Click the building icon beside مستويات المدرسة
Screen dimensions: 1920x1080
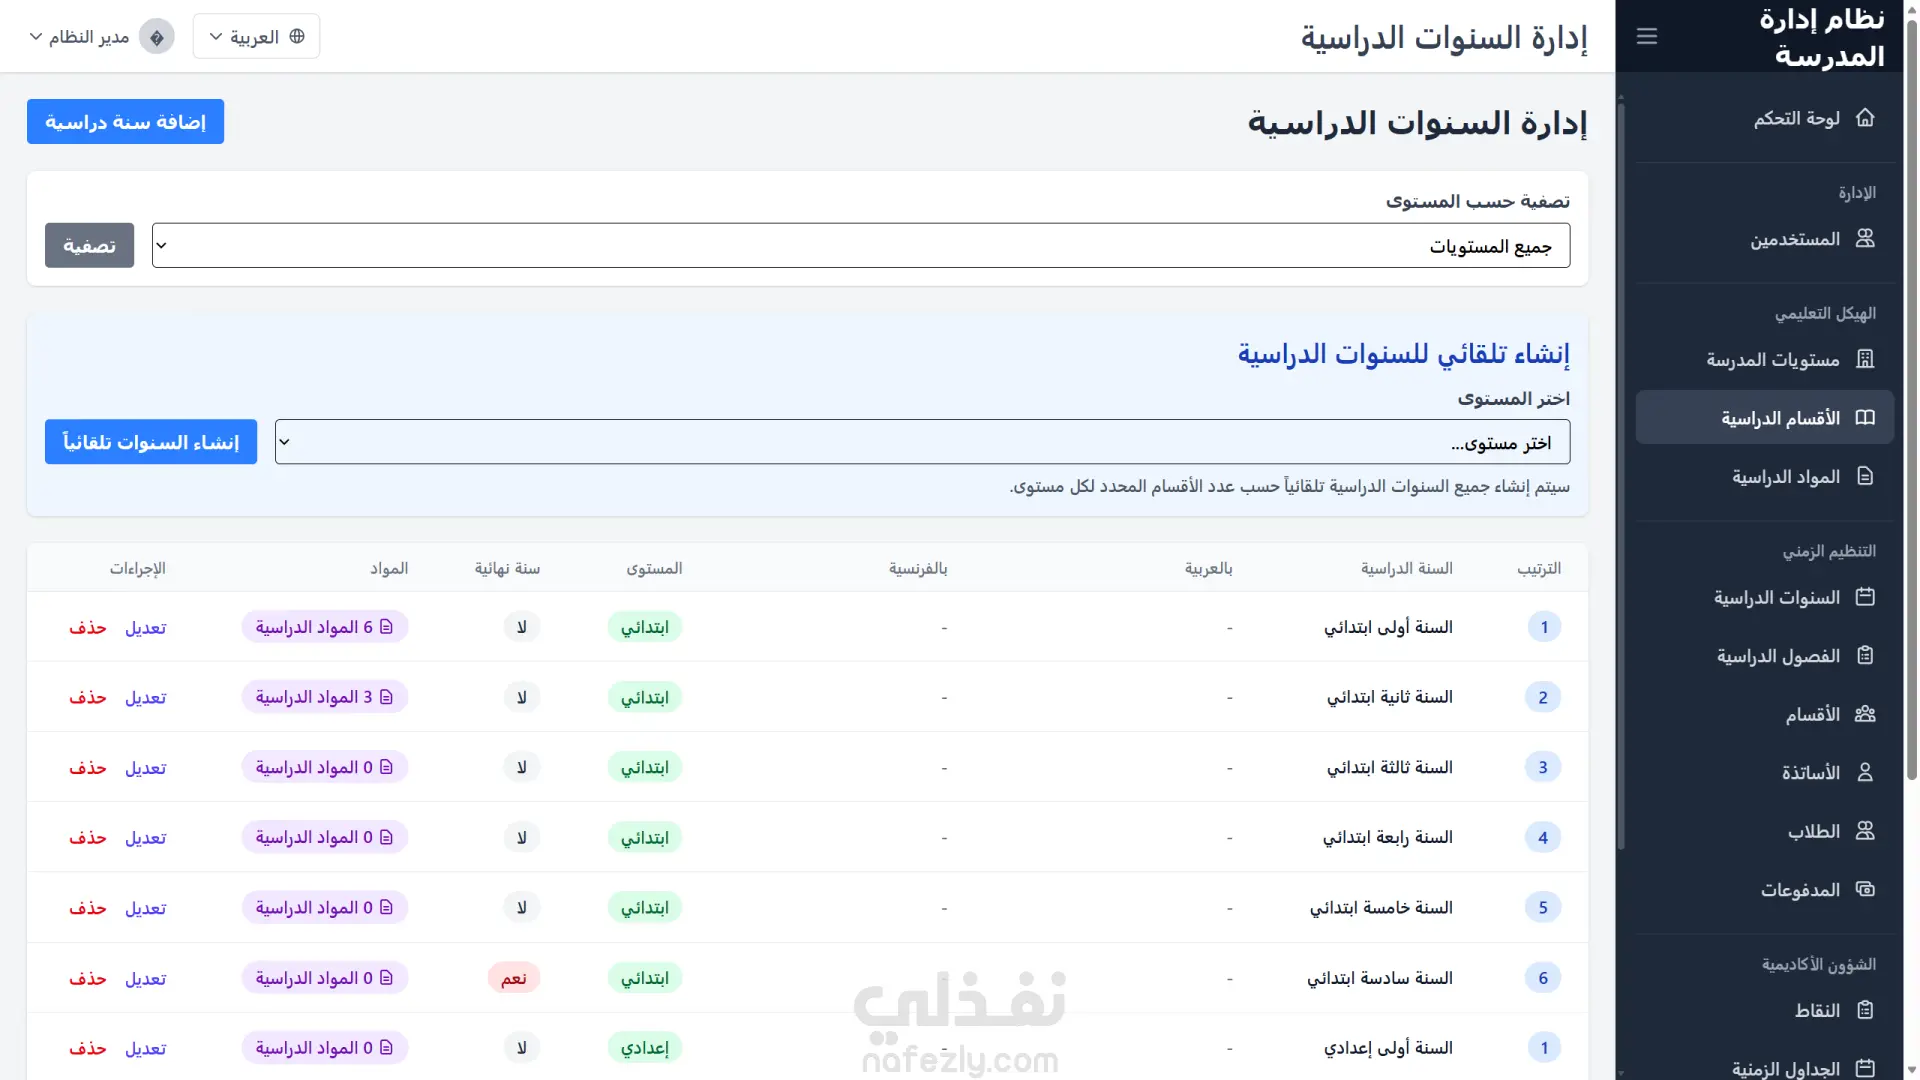[1865, 359]
